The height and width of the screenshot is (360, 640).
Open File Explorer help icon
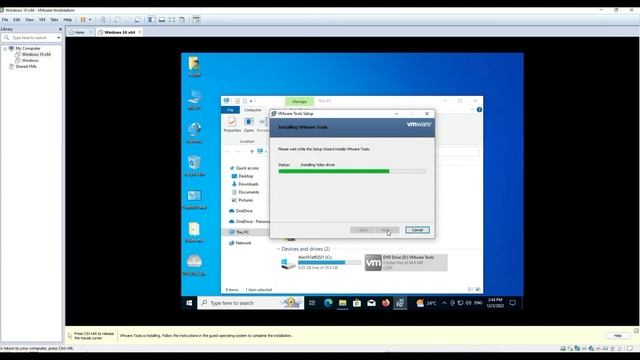point(479,109)
